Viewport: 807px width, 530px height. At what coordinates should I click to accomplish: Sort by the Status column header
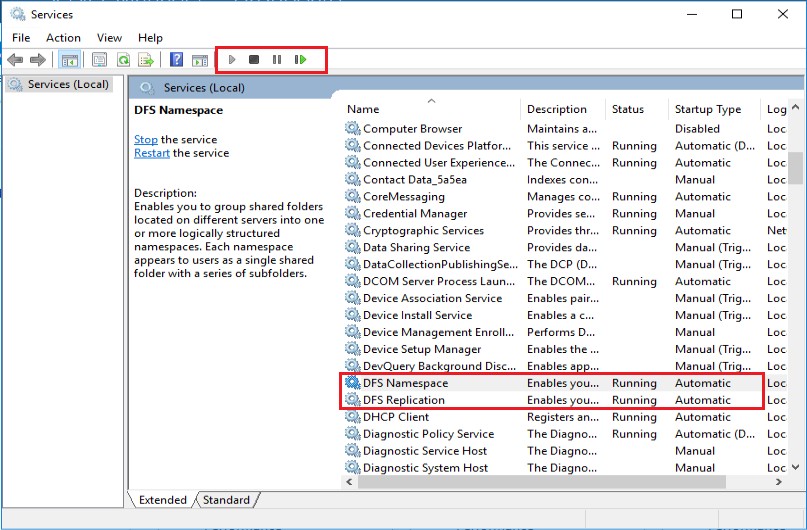click(x=628, y=109)
